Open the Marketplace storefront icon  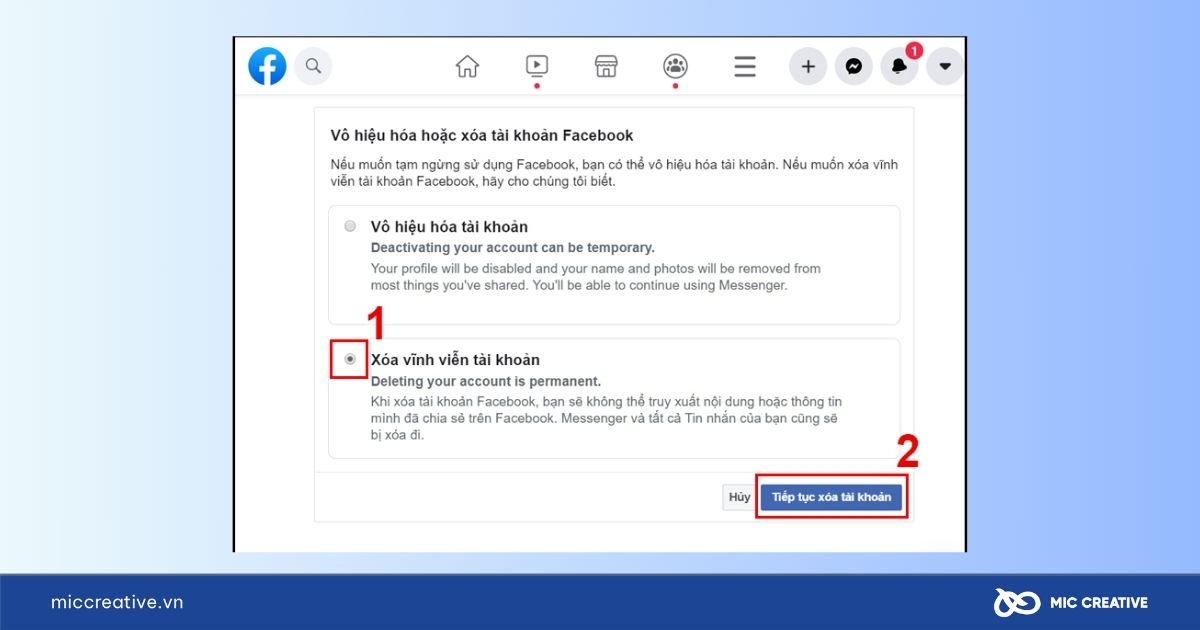(606, 67)
